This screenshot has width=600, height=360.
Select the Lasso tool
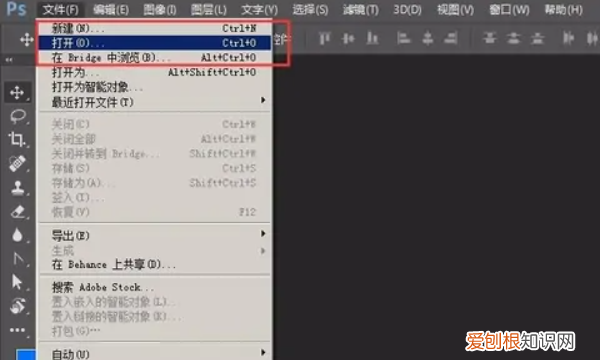tap(17, 116)
